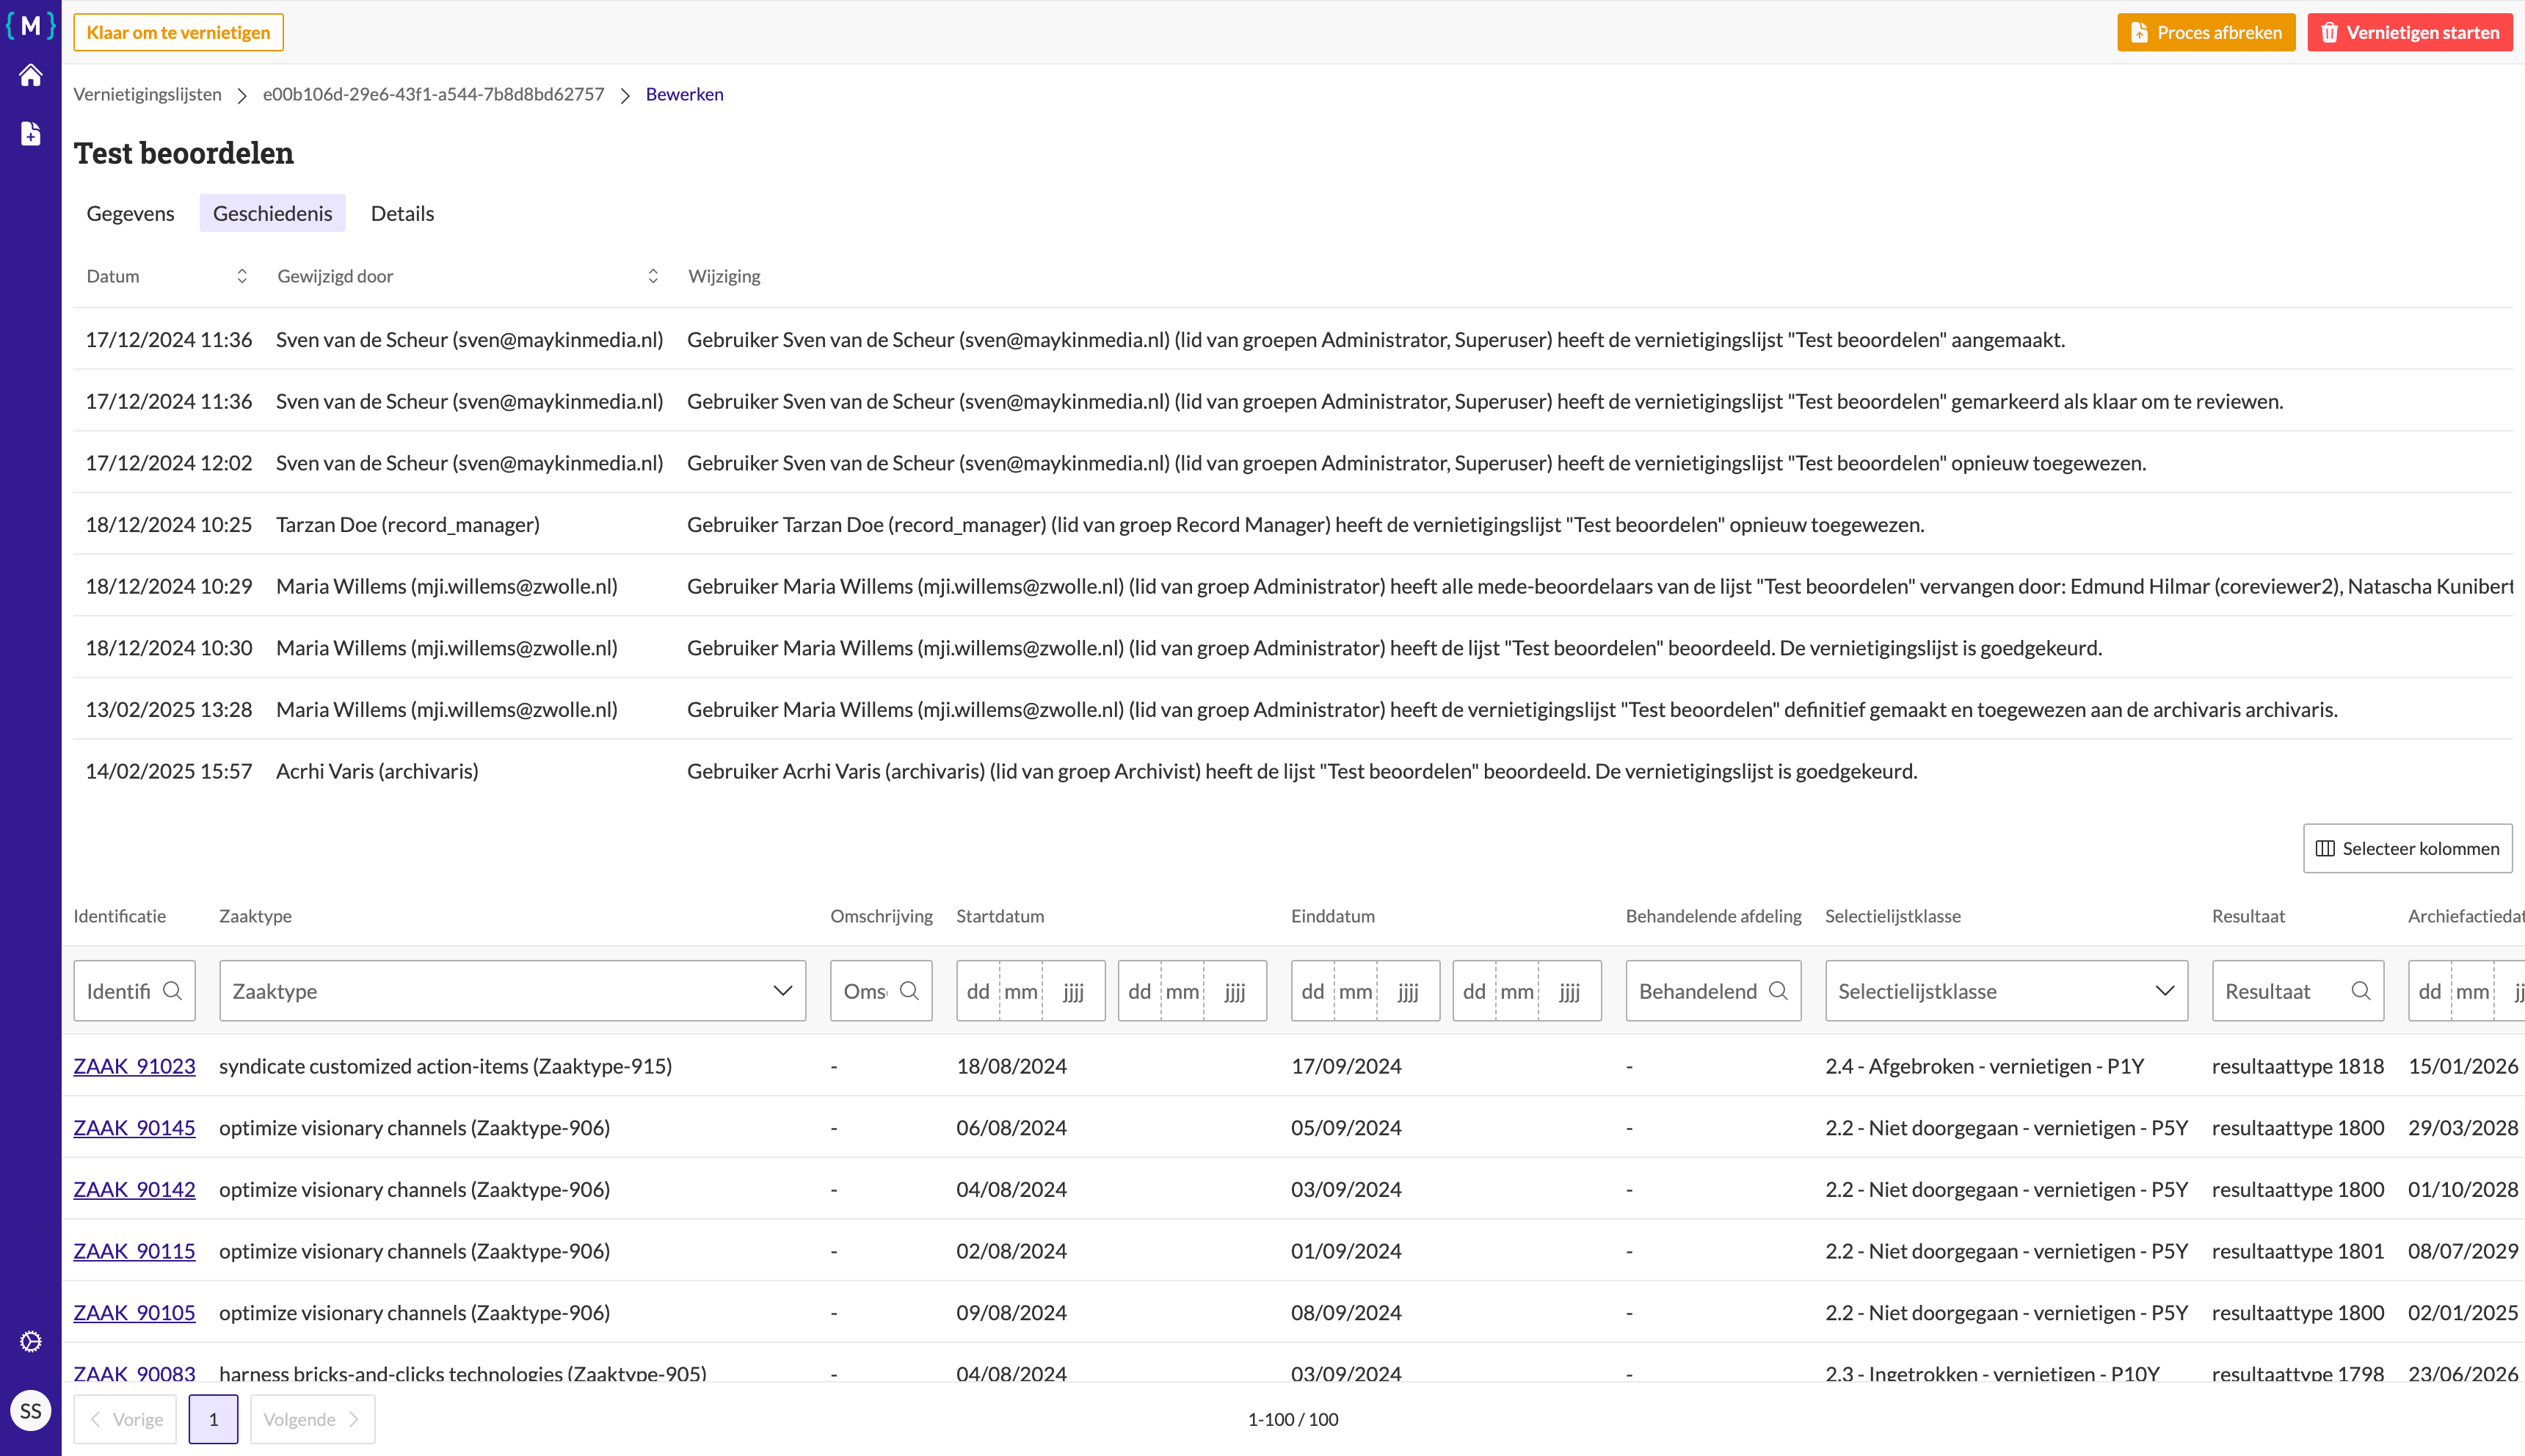Image resolution: width=2525 pixels, height=1456 pixels.
Task: Click history entry dated 18/12/2024 10:29
Action: [x=1292, y=586]
